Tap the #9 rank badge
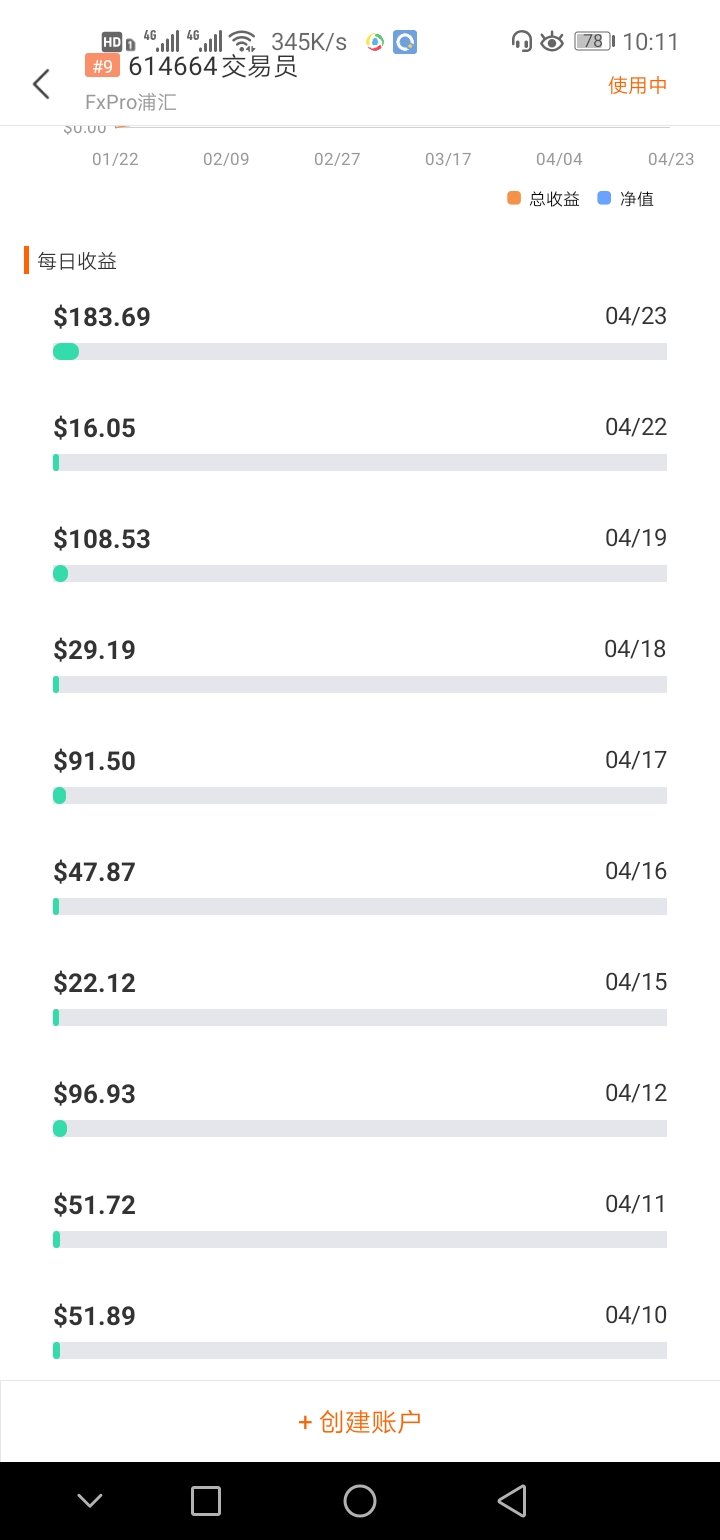Viewport: 720px width, 1540px height. point(102,66)
